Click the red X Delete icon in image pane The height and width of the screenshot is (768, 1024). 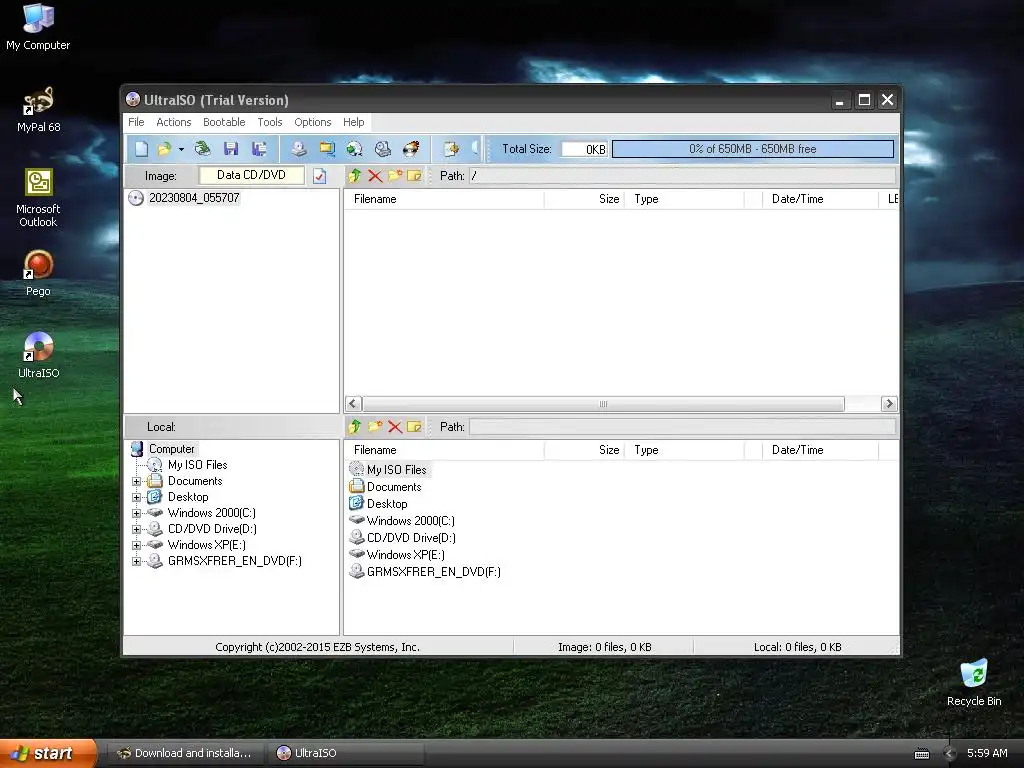tap(375, 176)
